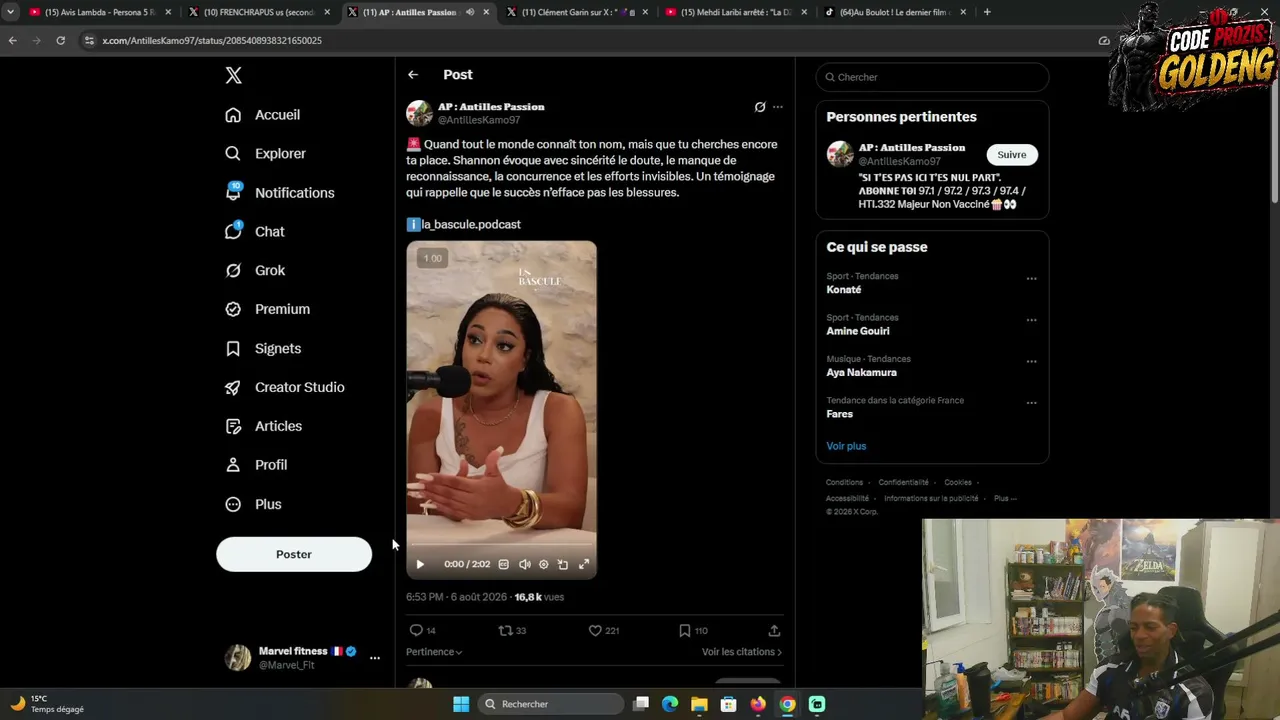
Task: Open more options for Konaté trend
Action: (1031, 279)
